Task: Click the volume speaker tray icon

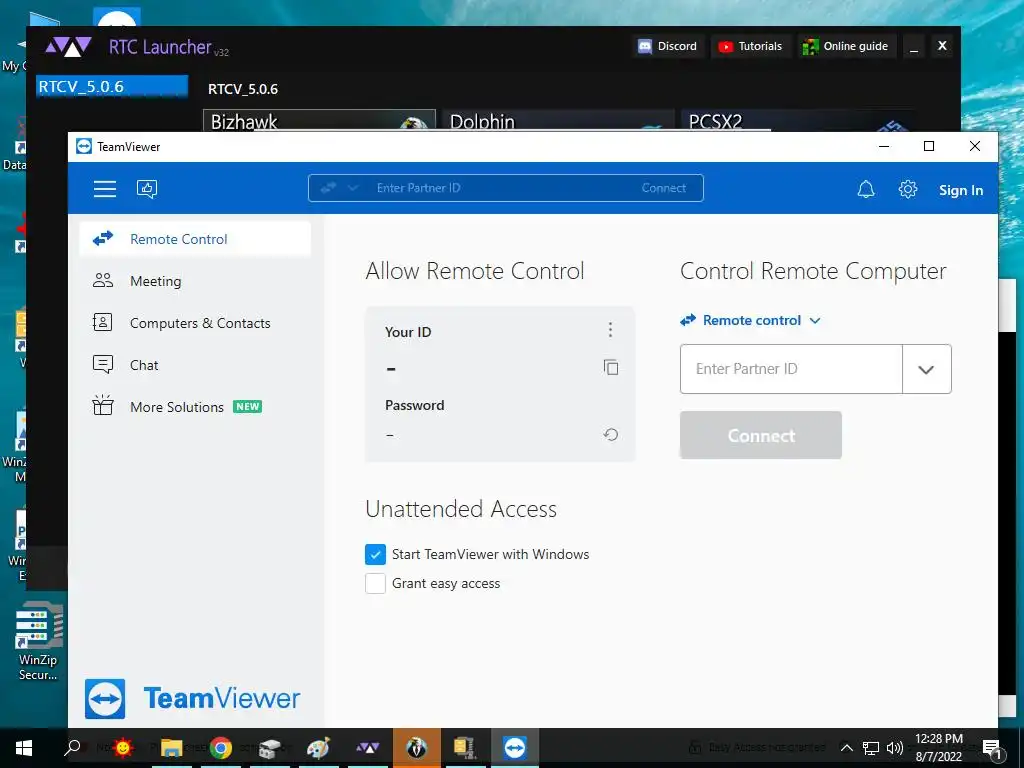Action: tap(895, 748)
